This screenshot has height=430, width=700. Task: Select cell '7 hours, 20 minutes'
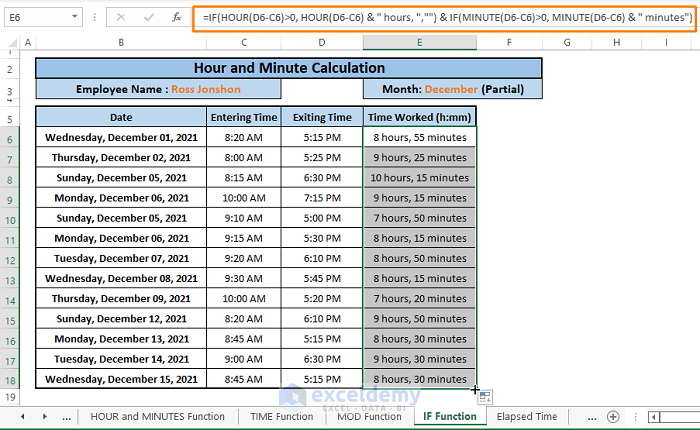click(420, 299)
